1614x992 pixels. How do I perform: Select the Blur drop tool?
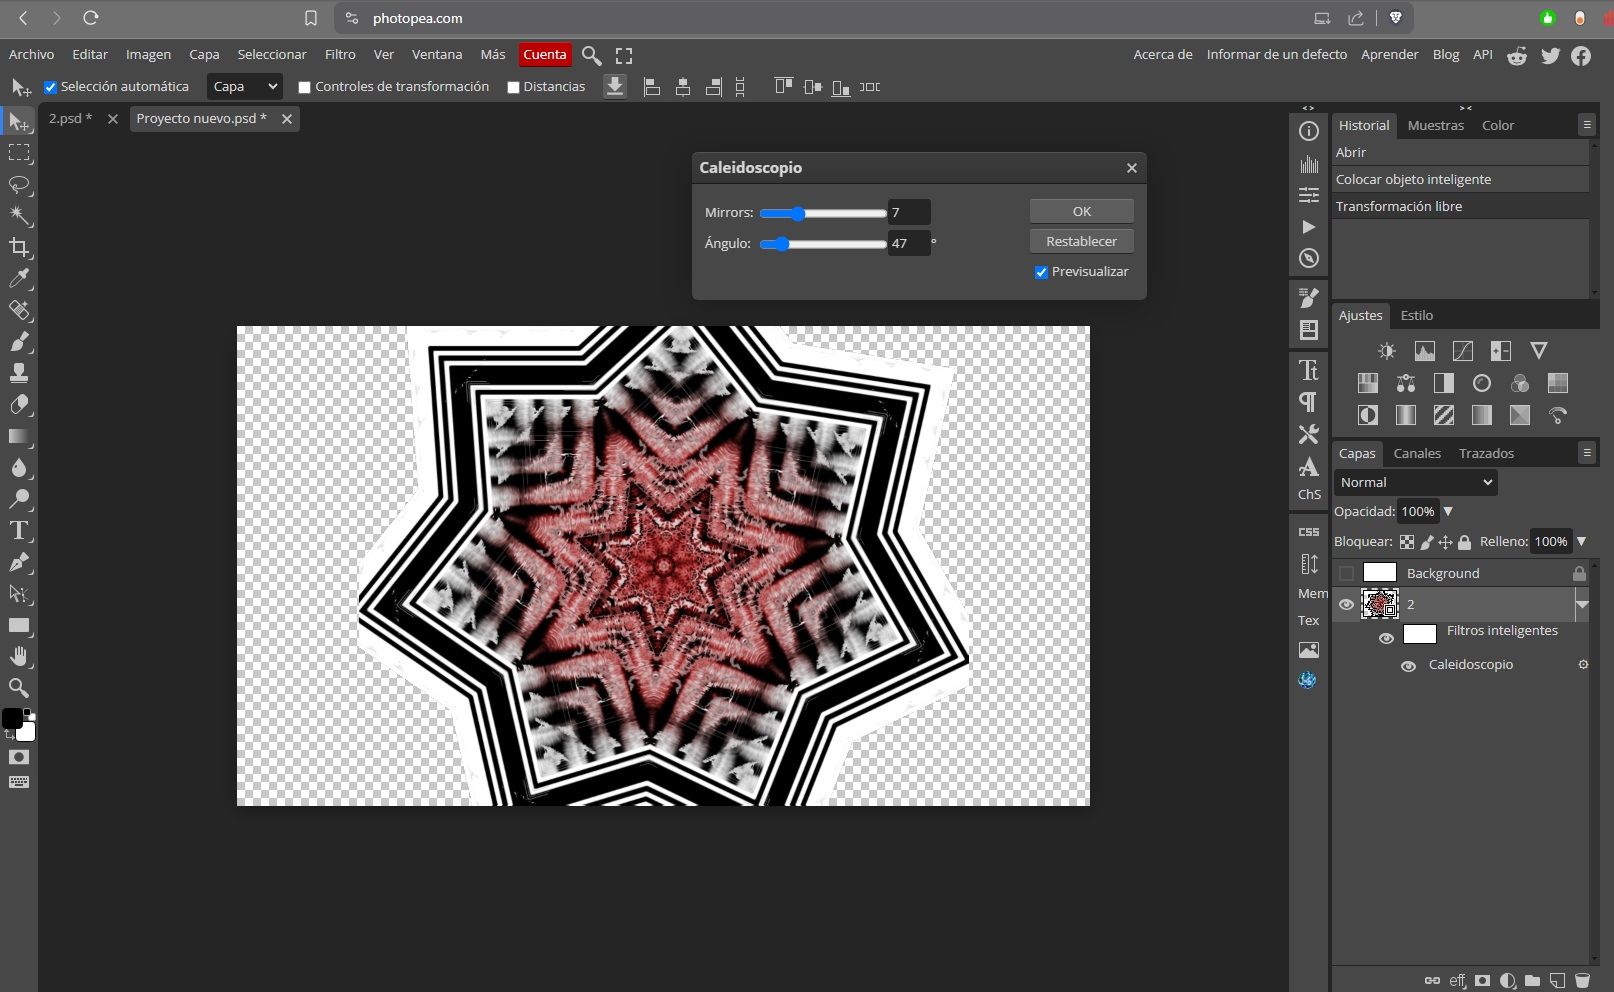click(x=19, y=468)
